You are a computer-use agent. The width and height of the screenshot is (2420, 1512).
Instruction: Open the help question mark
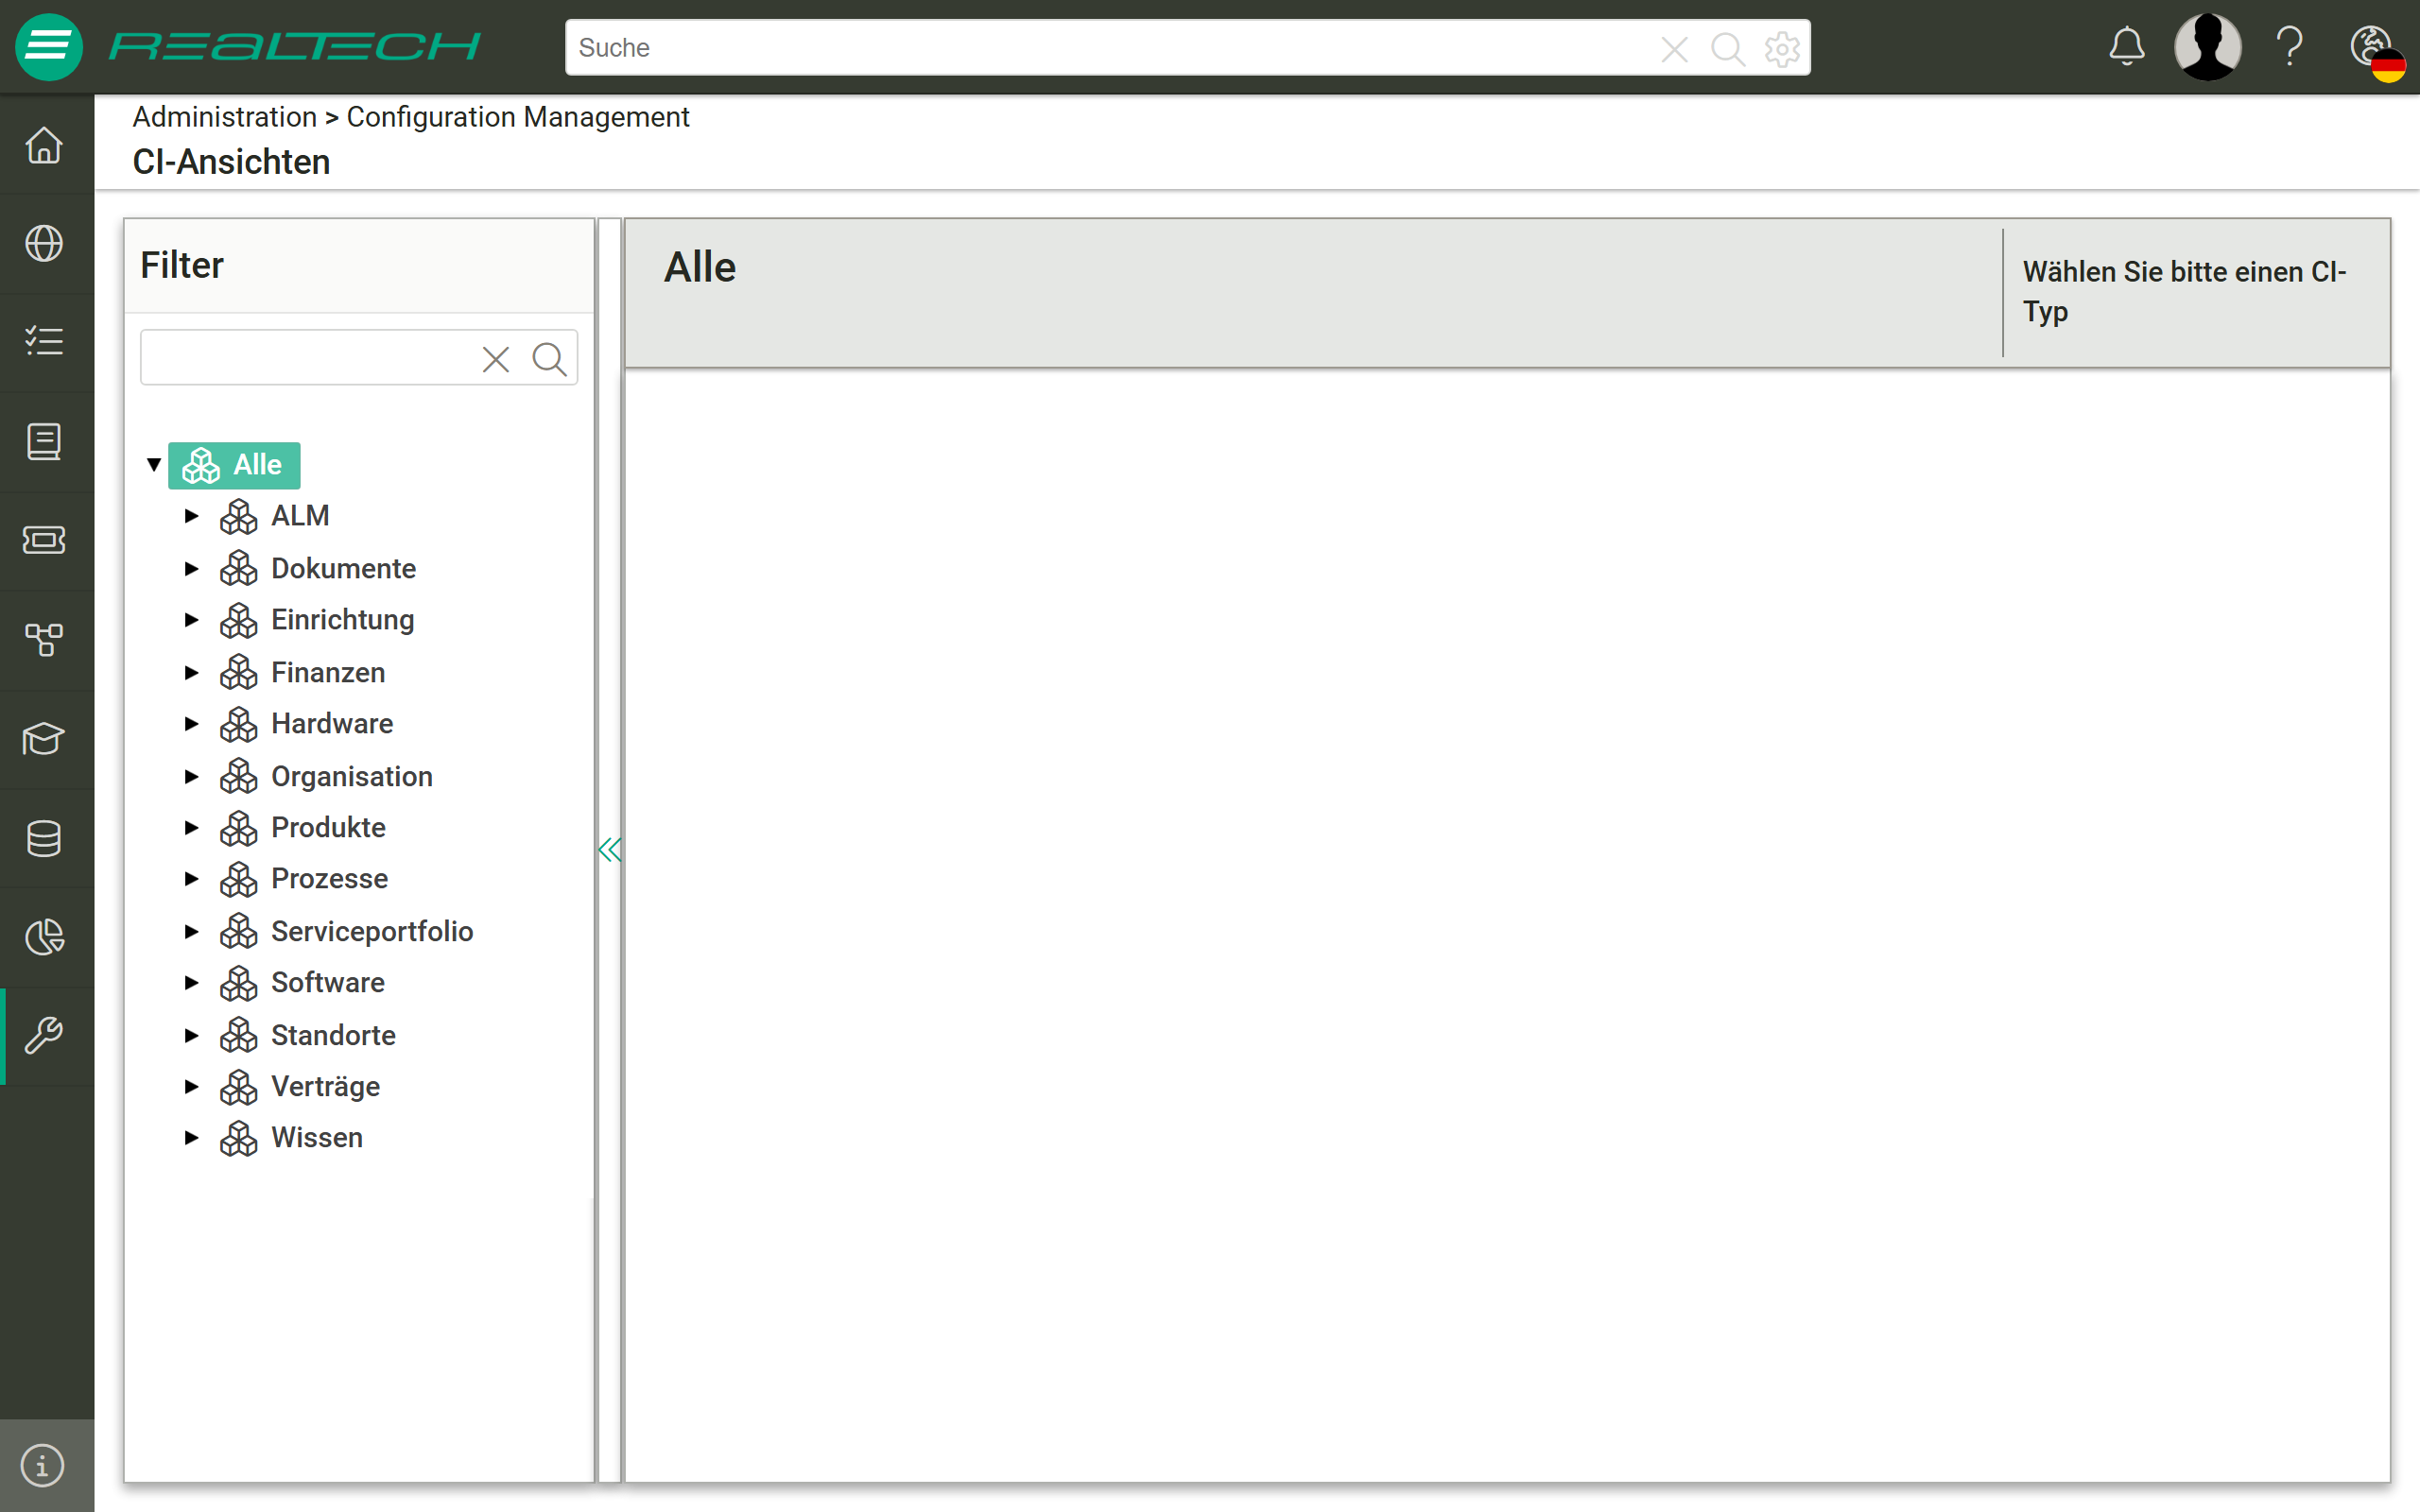[x=2290, y=47]
